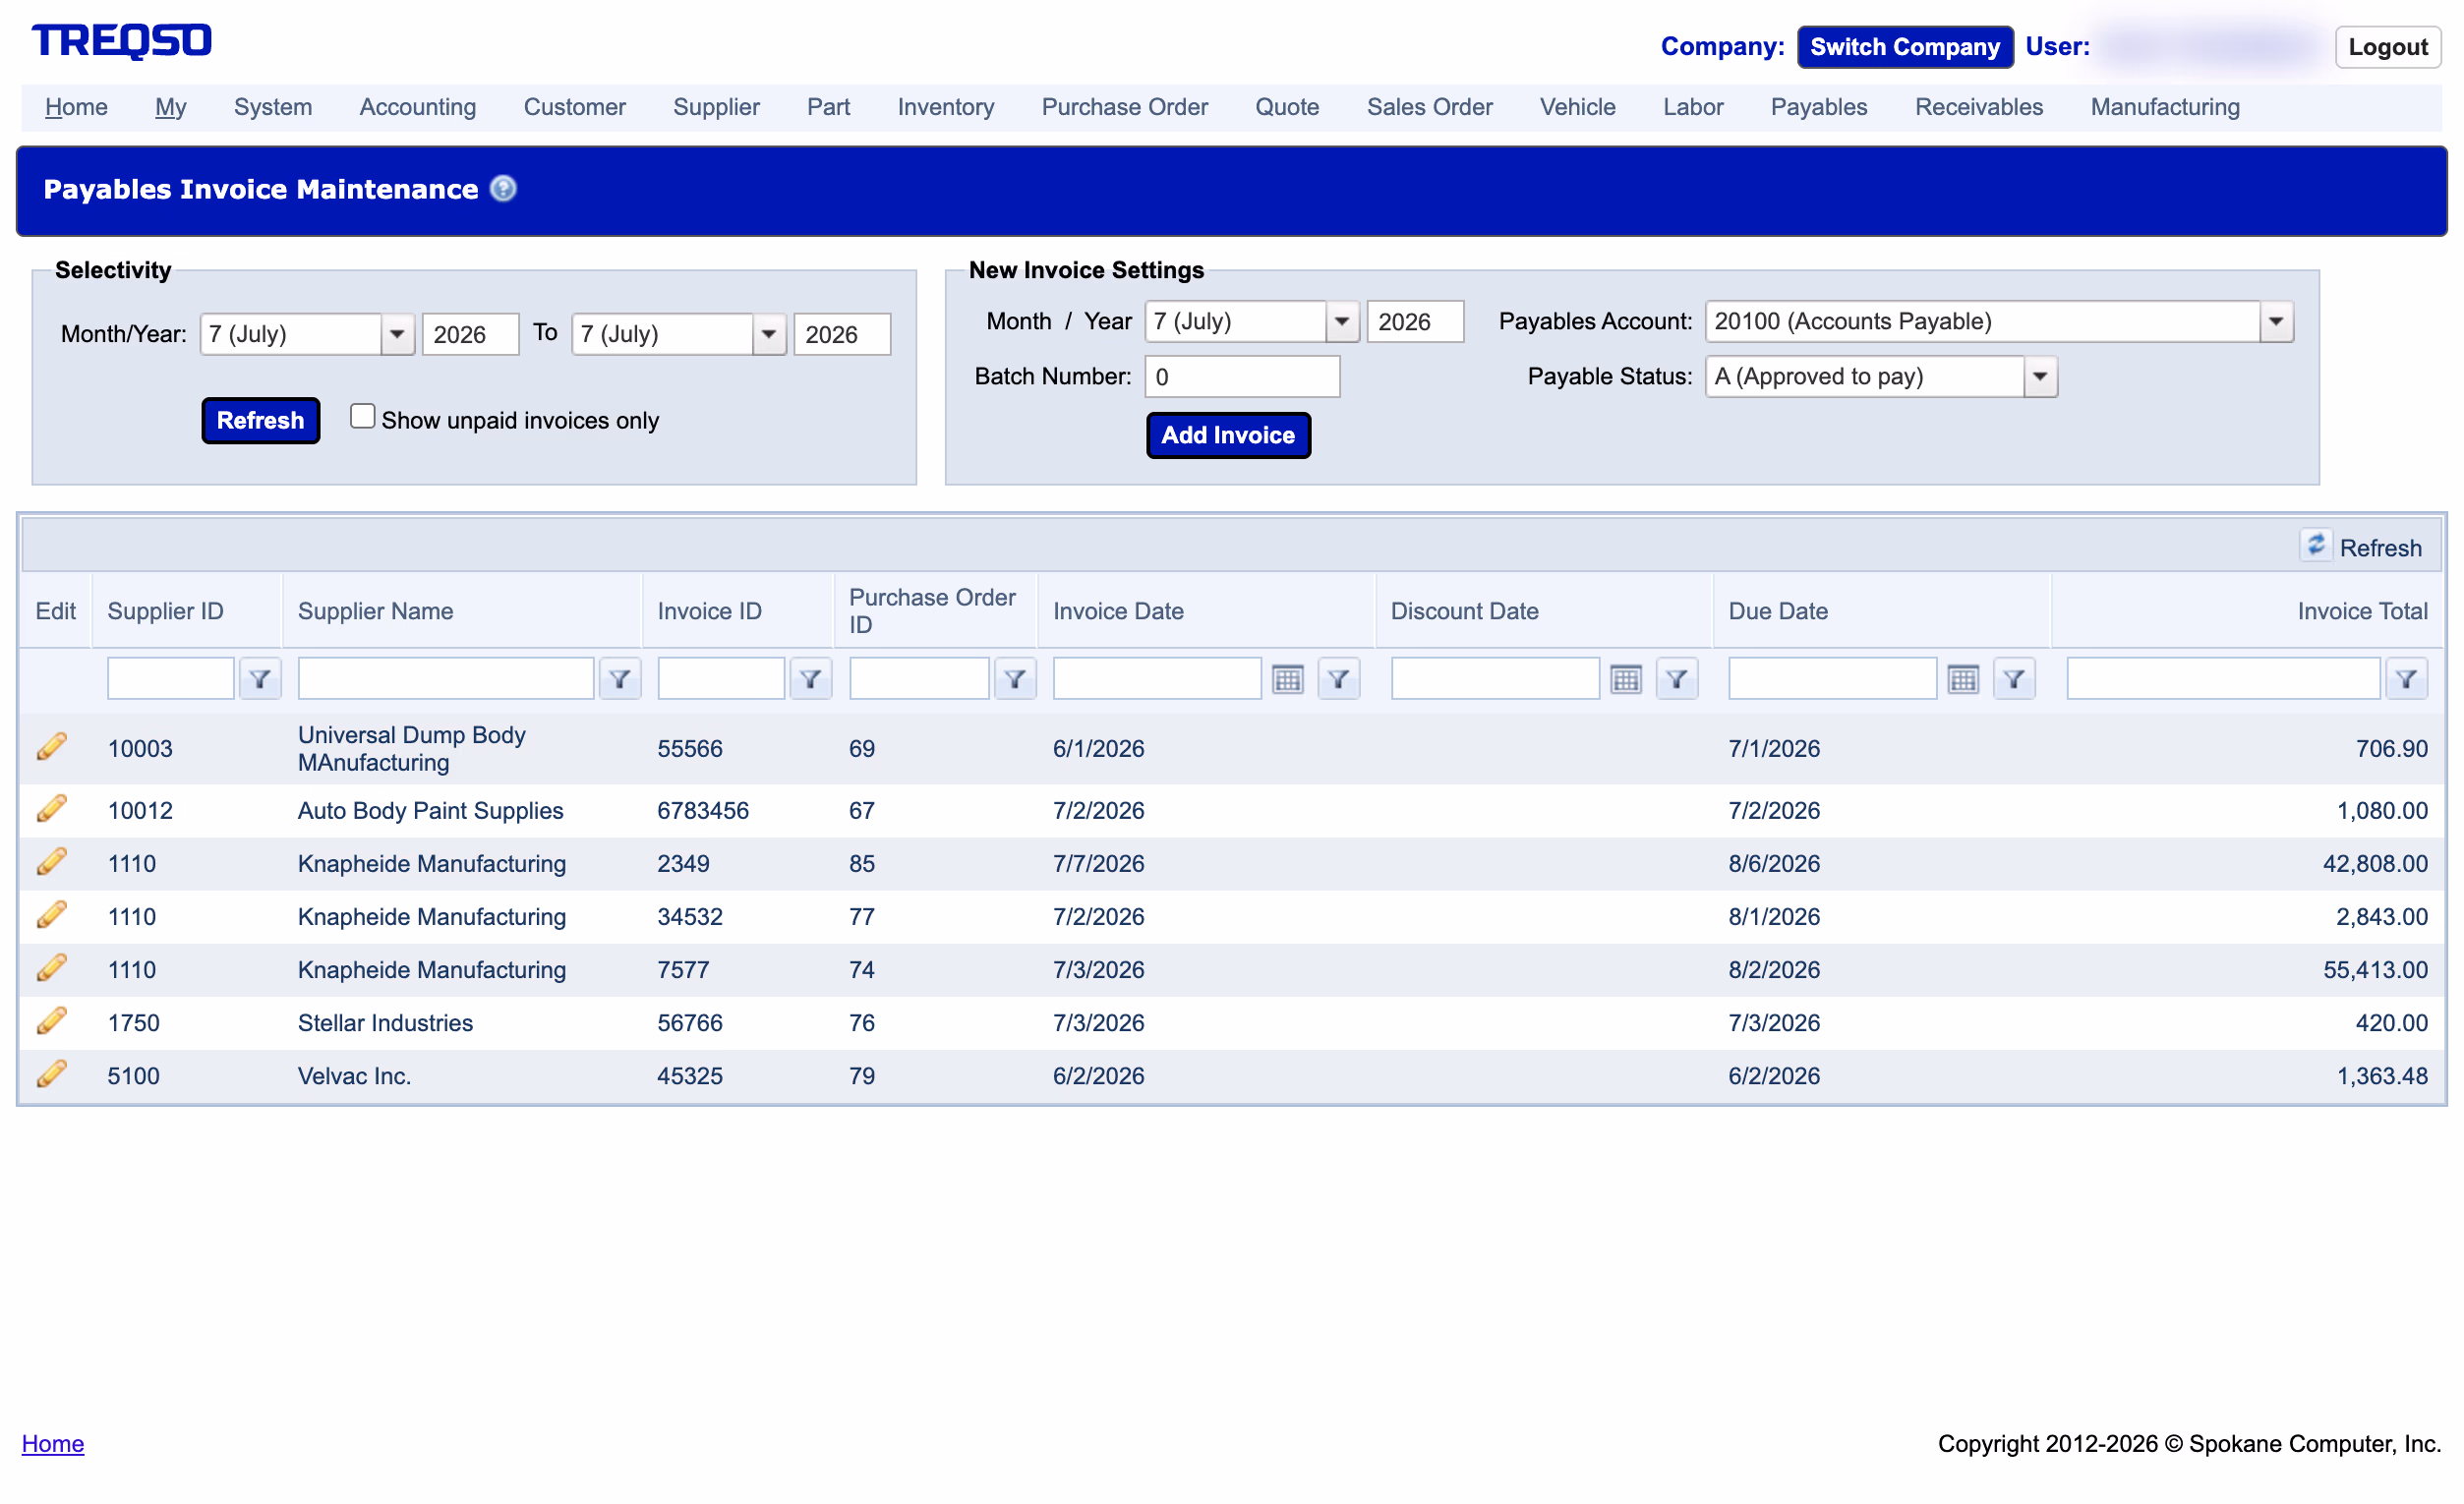Open the Due Date filter menu
Image resolution: width=2464 pixels, height=1504 pixels.
(x=2015, y=679)
